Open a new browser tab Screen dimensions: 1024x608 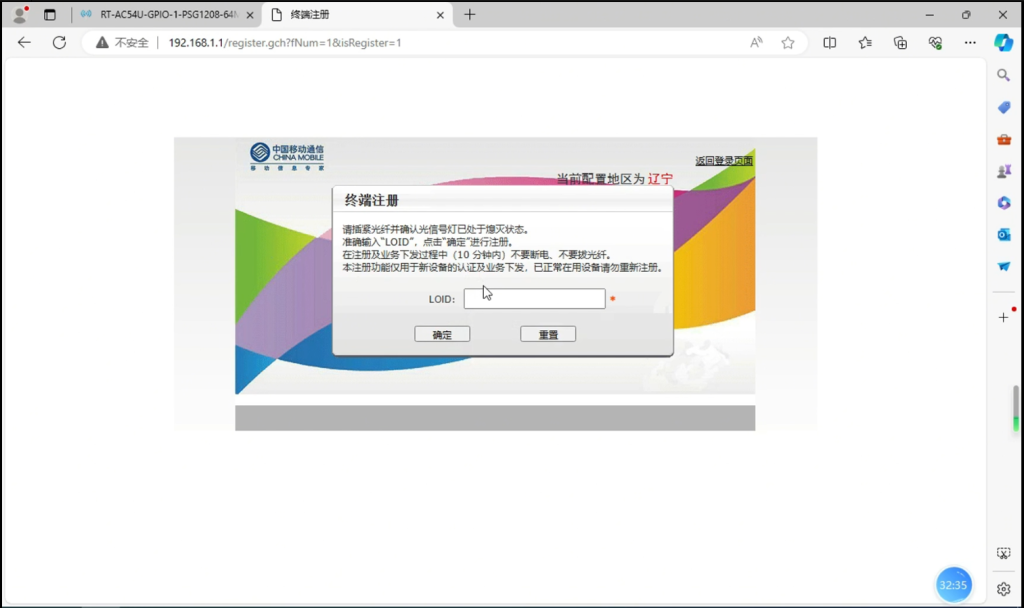click(470, 15)
